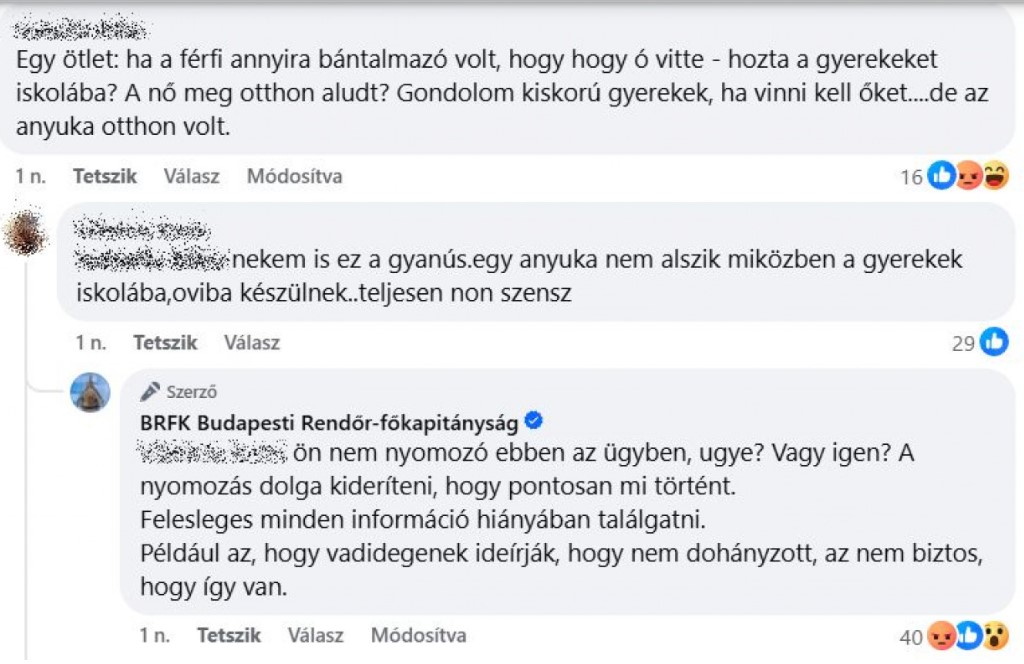Like the second comment with Tetszik

(x=165, y=343)
